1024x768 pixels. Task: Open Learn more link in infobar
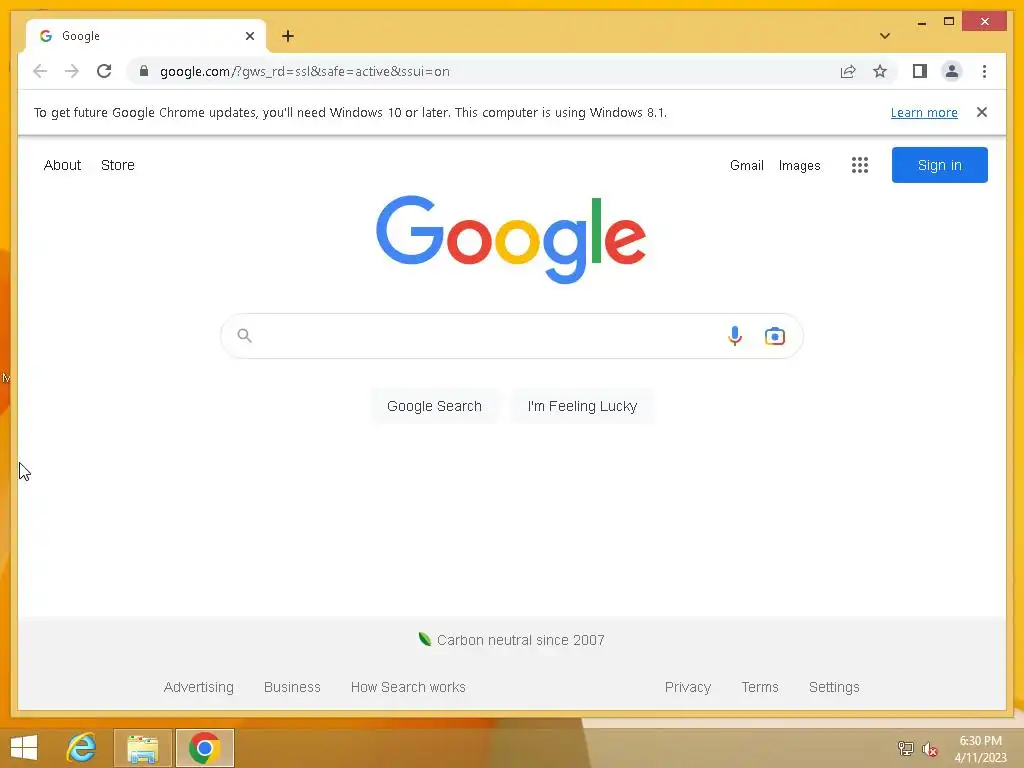(923, 112)
